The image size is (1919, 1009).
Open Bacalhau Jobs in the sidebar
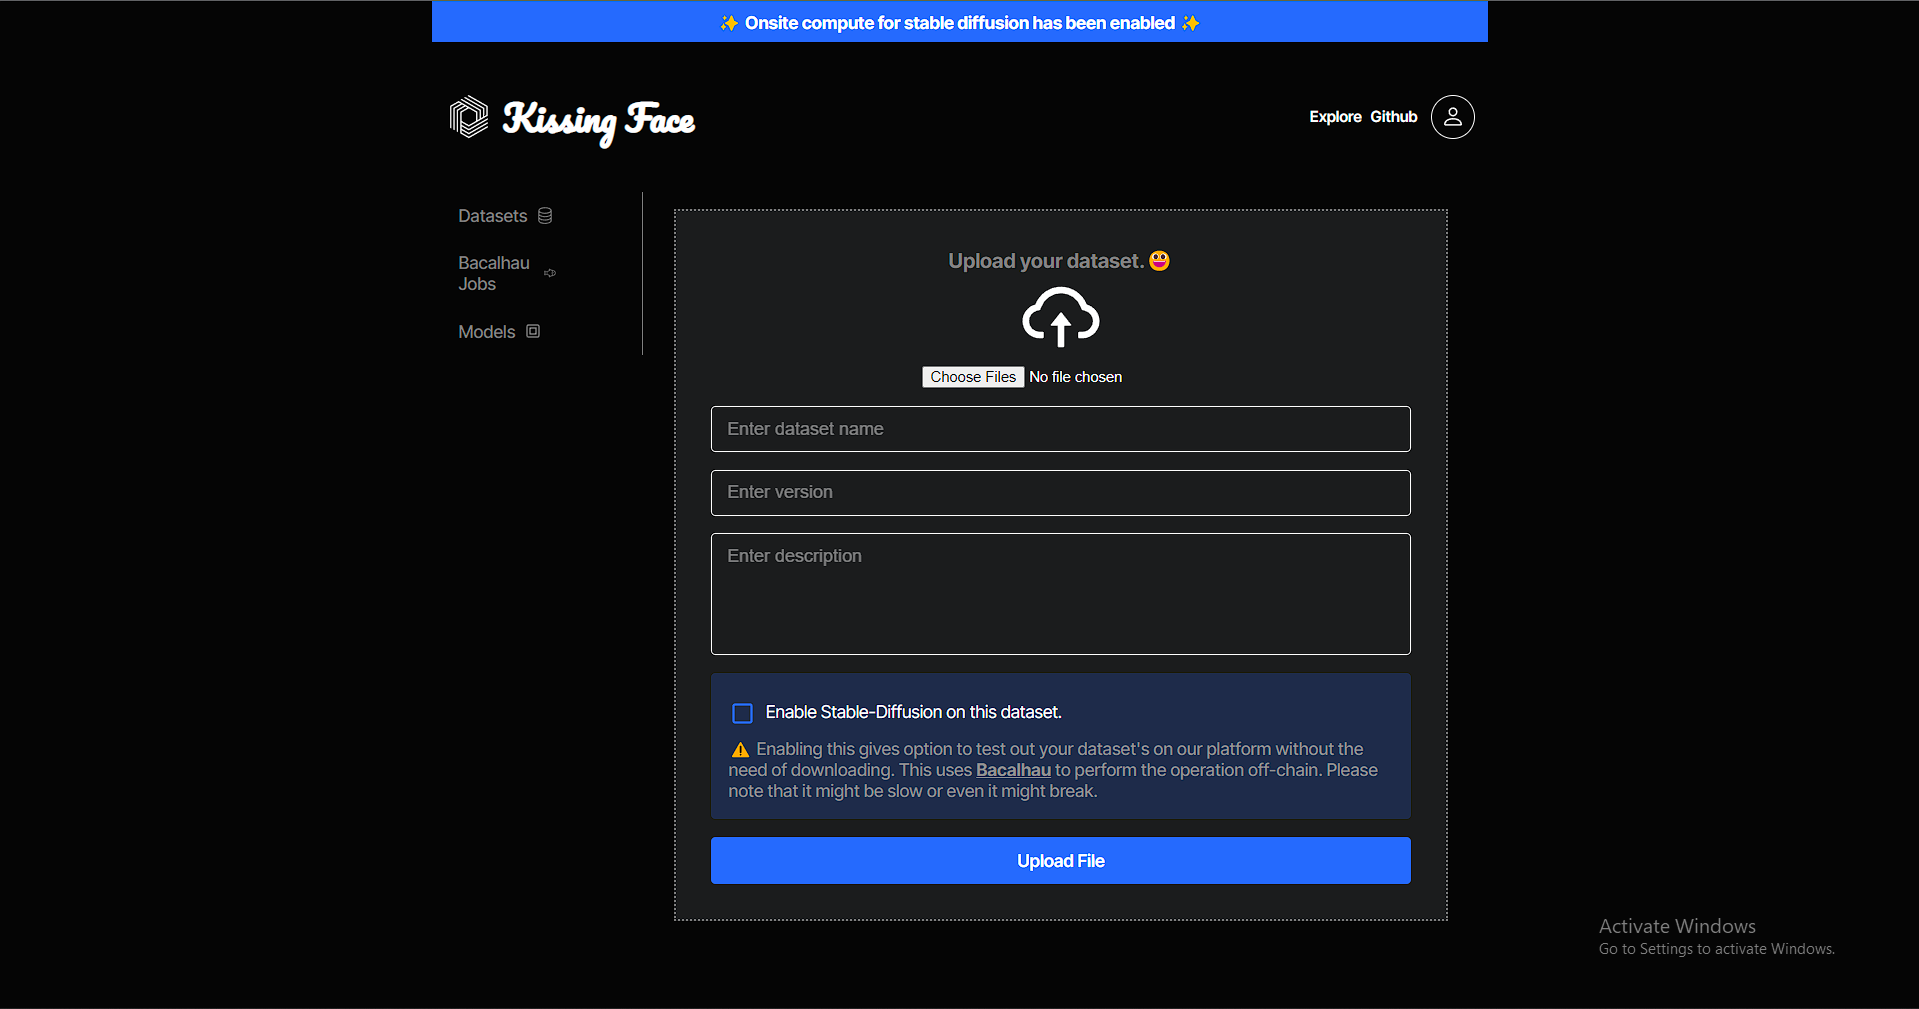click(494, 273)
